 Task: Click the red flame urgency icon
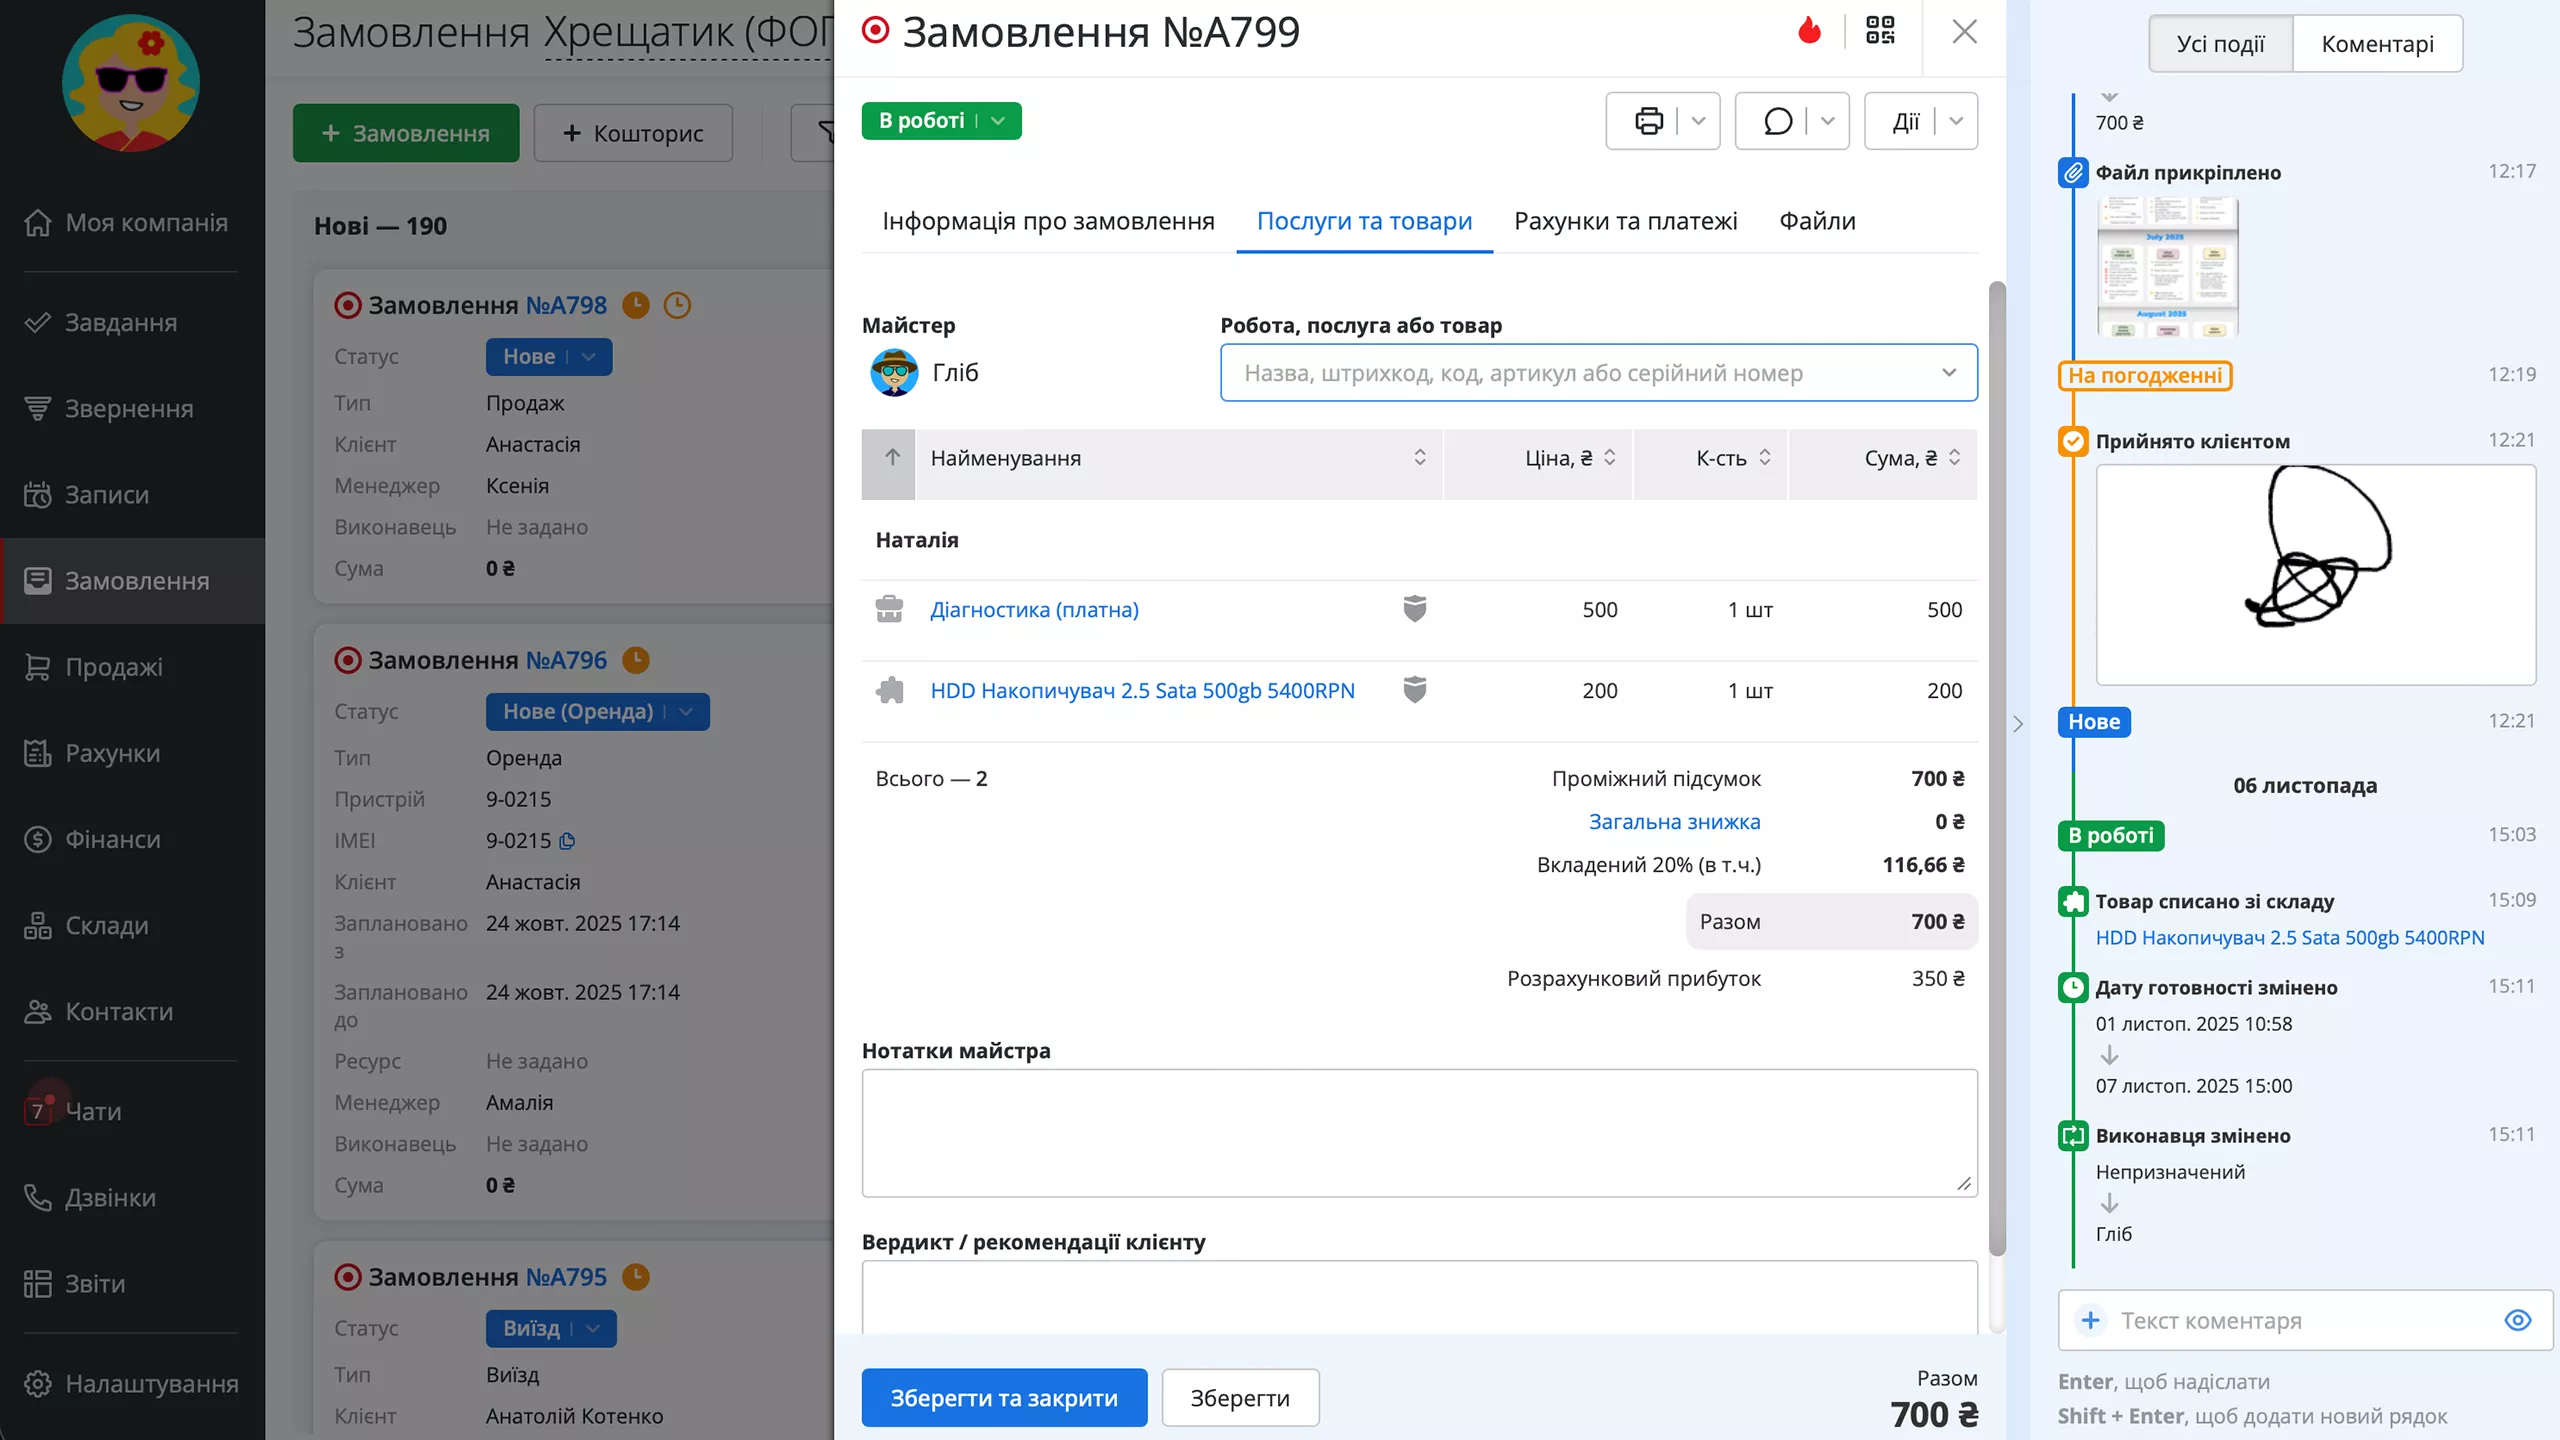tap(1809, 31)
